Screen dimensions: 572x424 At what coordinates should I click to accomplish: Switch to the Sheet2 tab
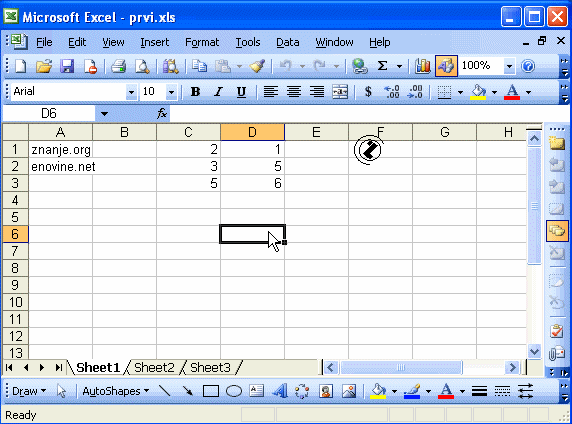click(154, 367)
